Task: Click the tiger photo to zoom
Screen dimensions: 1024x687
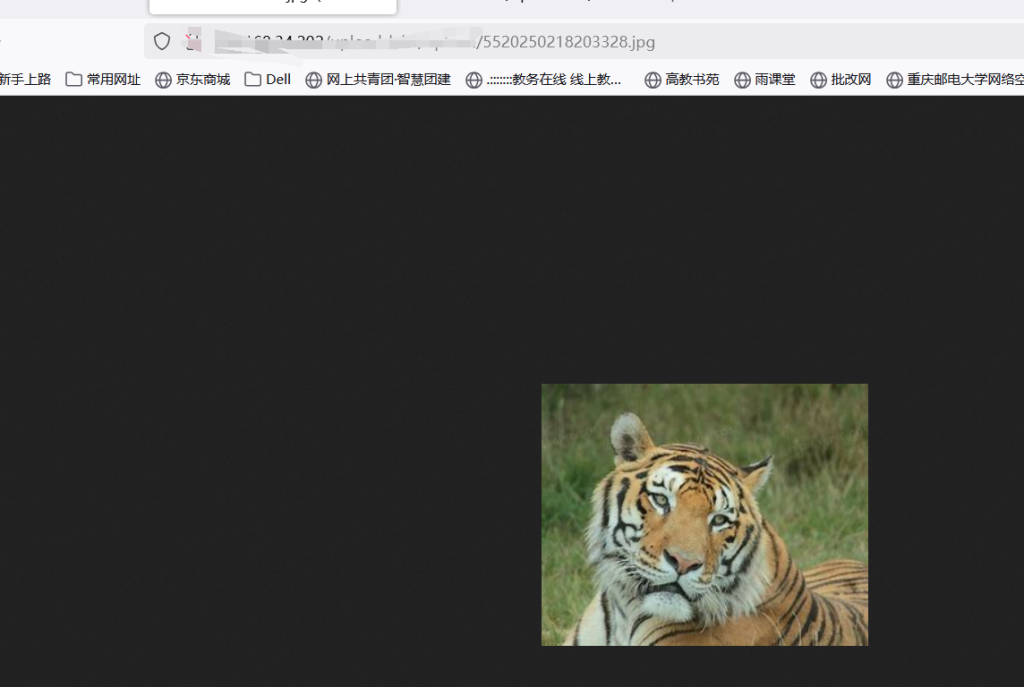Action: point(705,515)
